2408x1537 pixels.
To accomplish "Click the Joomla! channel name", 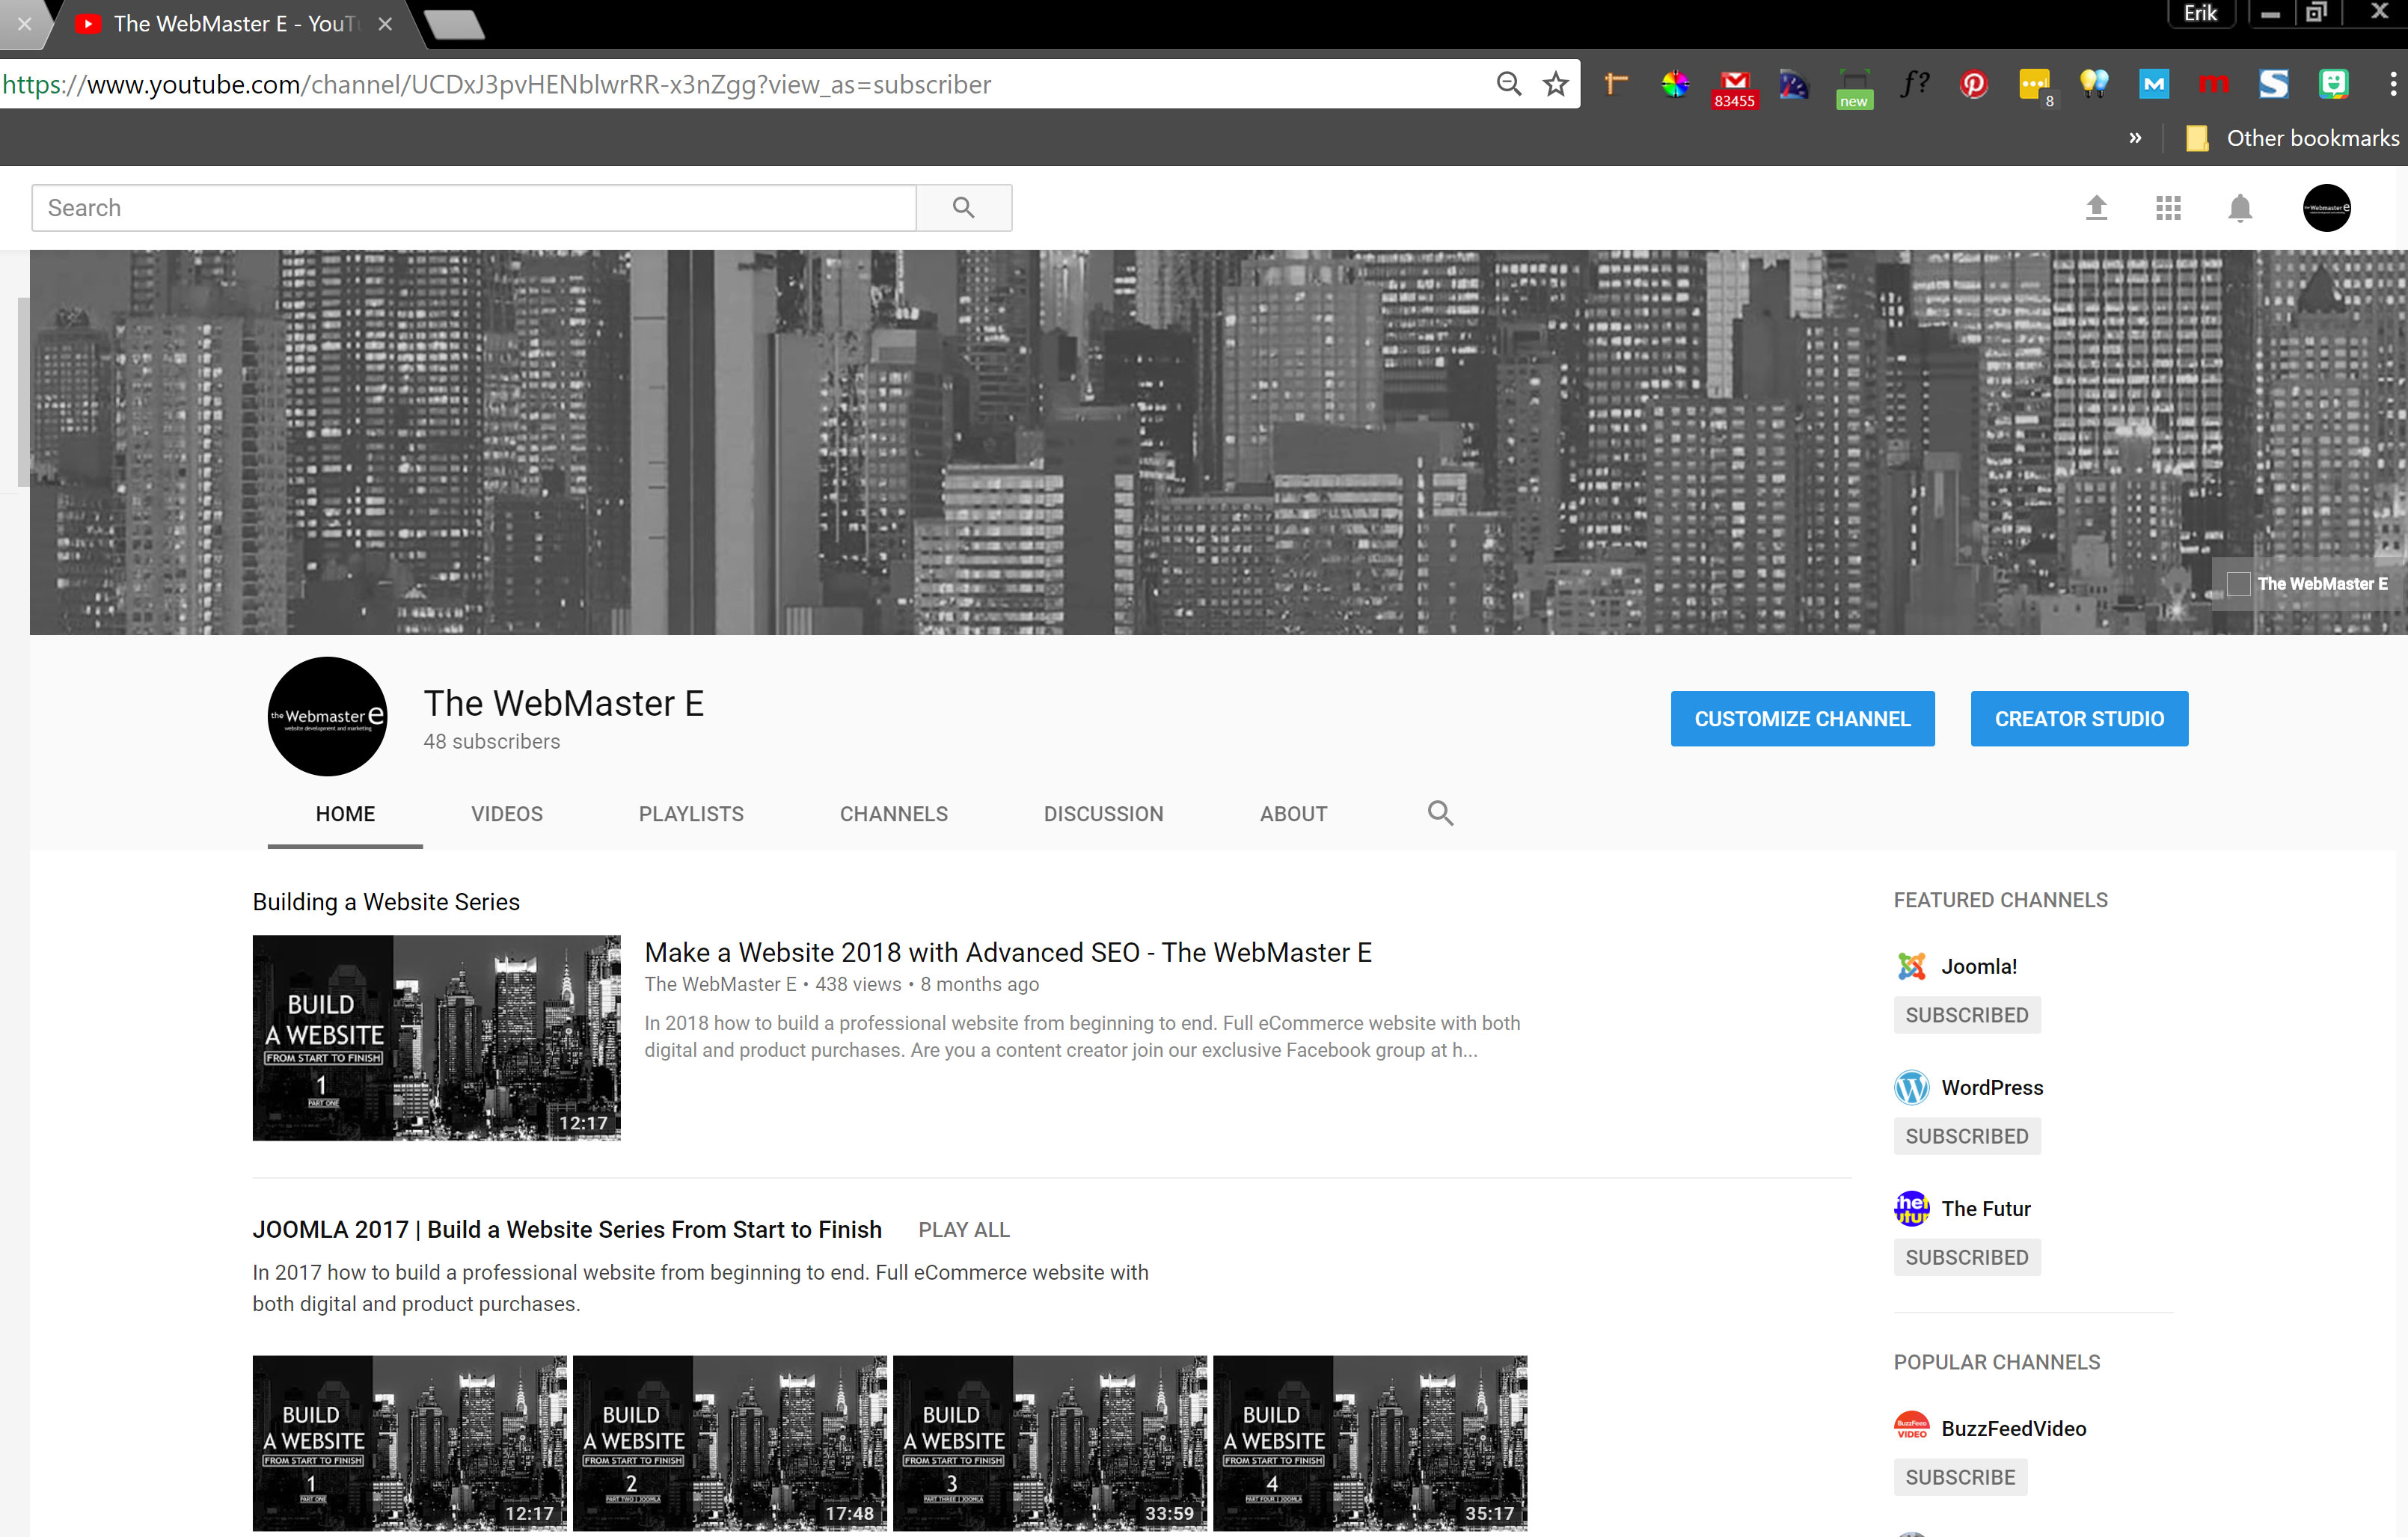I will click(x=1978, y=966).
